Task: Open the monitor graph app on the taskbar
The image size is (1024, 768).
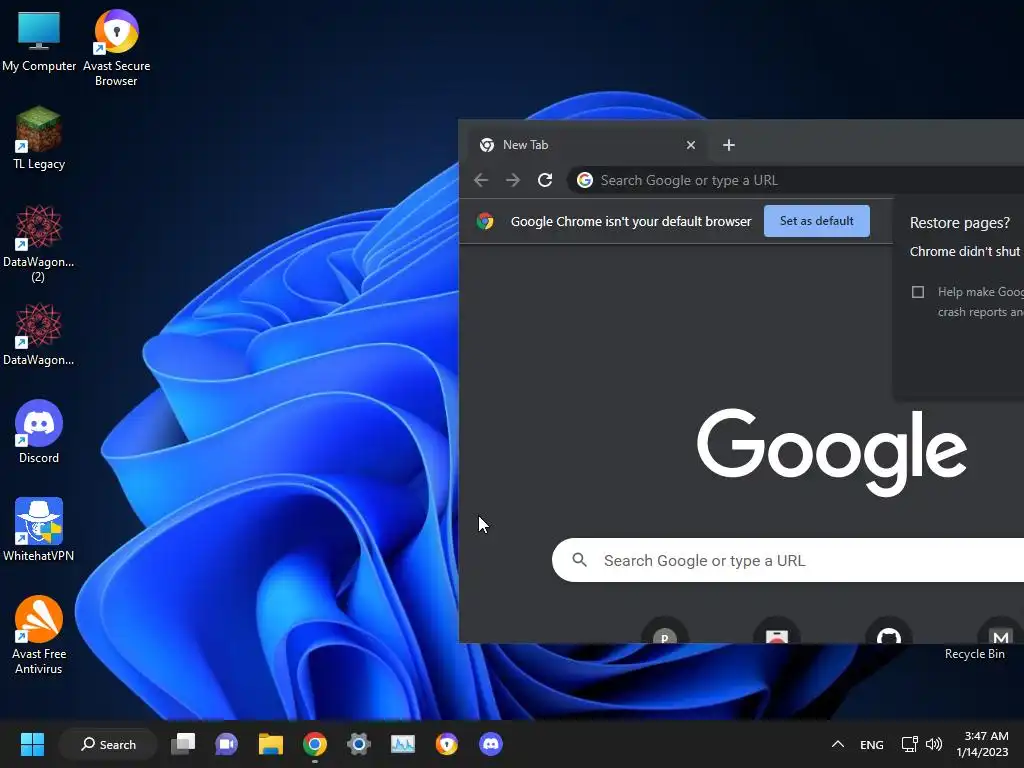Action: tap(403, 744)
